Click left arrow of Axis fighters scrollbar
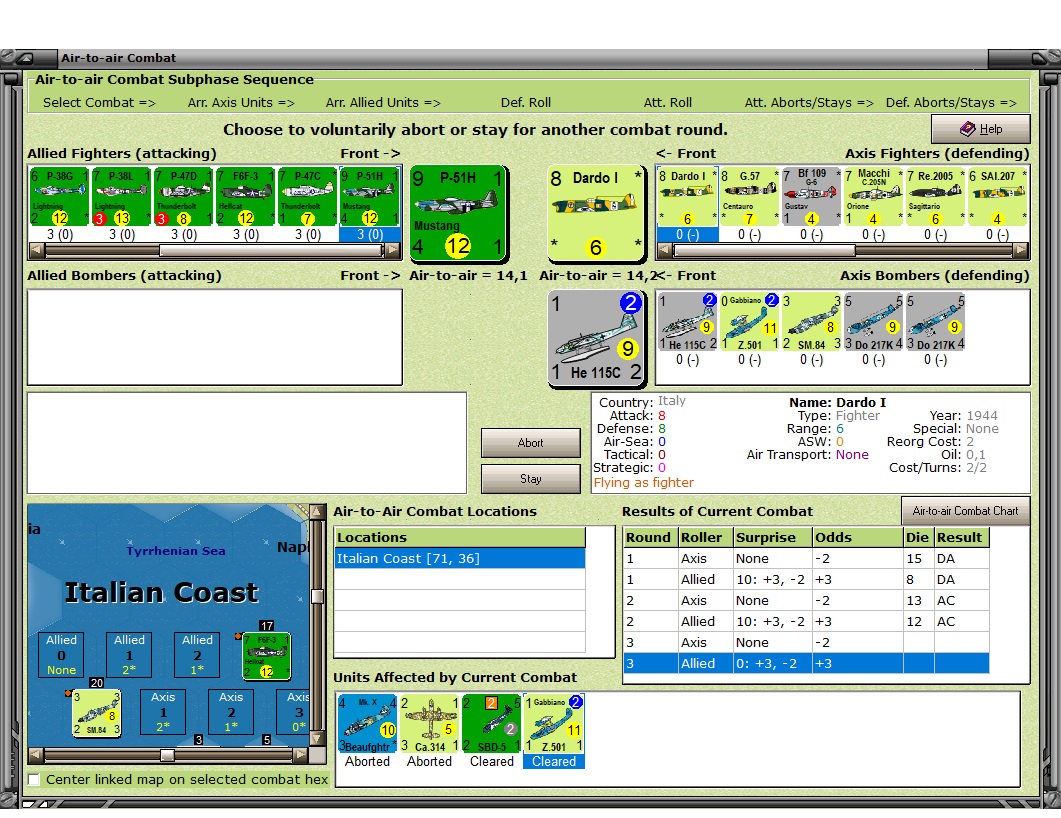 click(665, 250)
